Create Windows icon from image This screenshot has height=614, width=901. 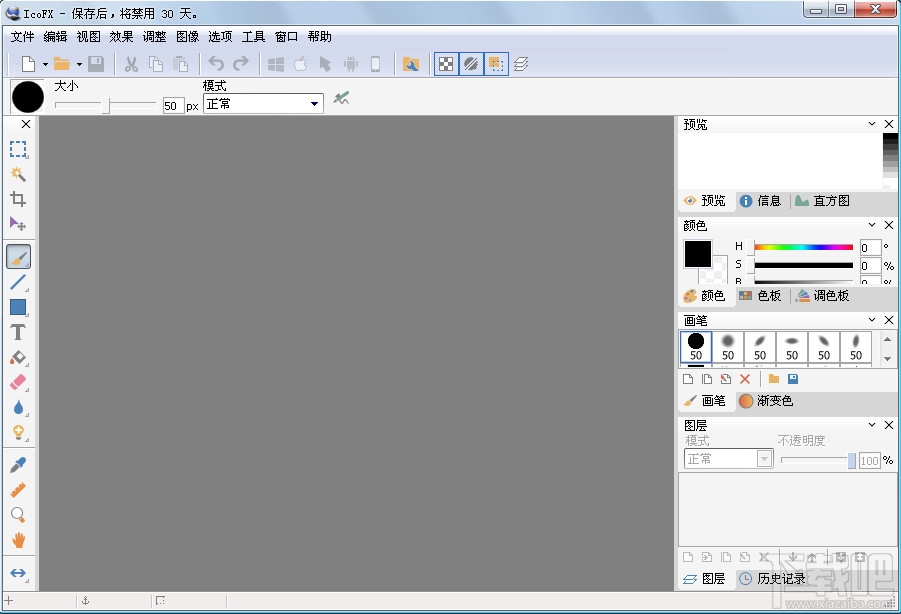(276, 64)
